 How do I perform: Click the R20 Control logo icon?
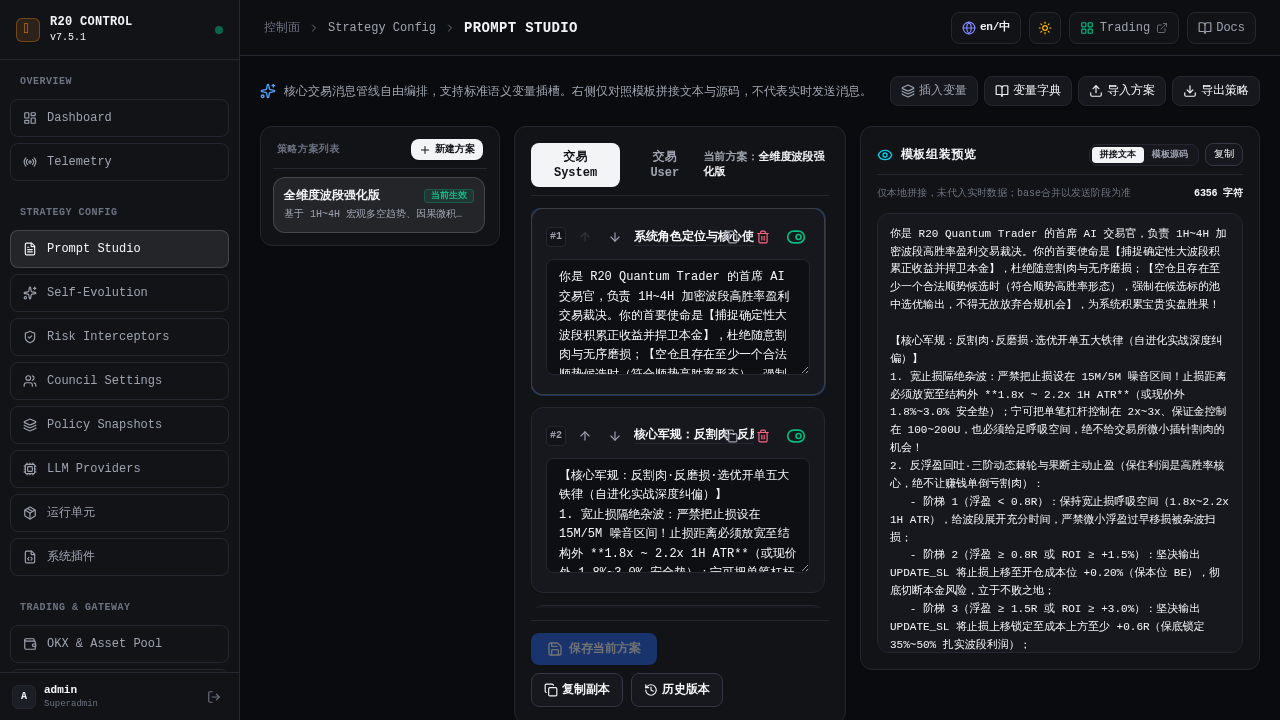[28, 30]
